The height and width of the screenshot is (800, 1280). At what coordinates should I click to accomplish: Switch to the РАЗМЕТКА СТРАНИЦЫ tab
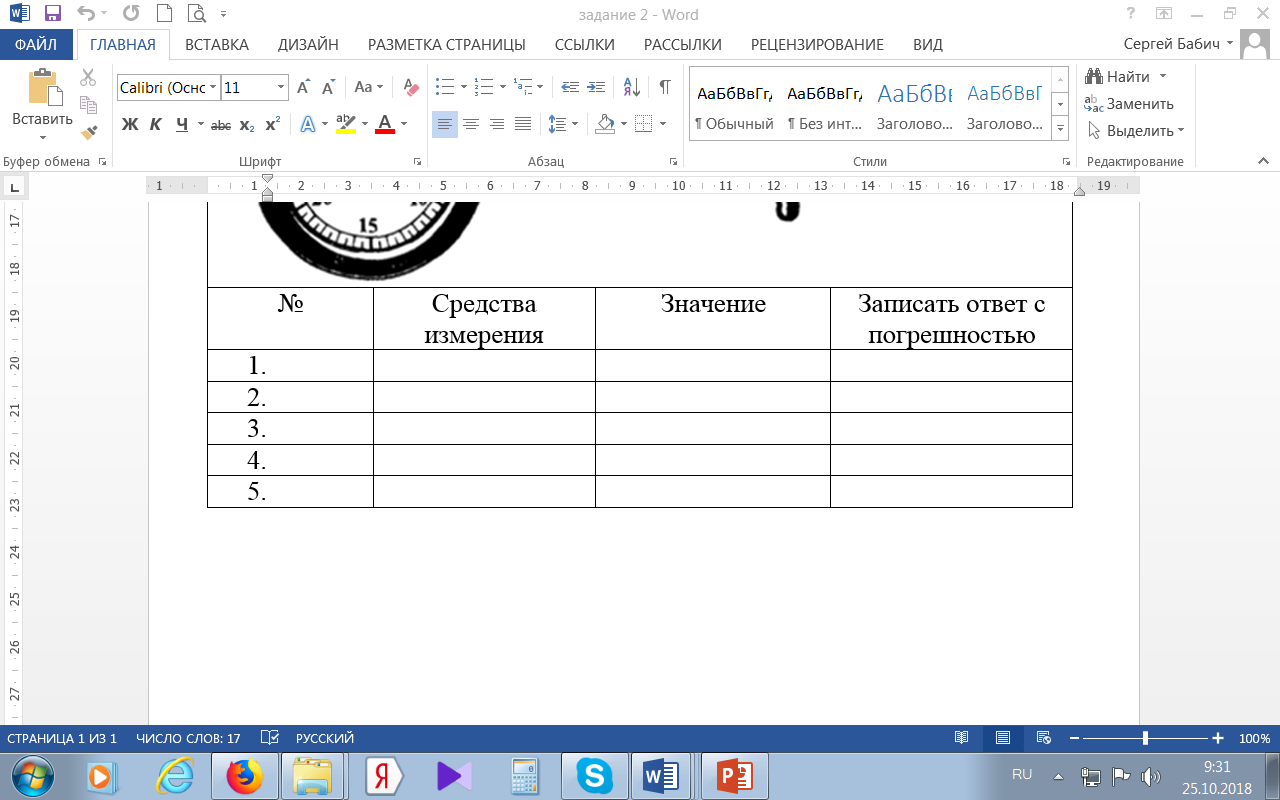(x=447, y=44)
